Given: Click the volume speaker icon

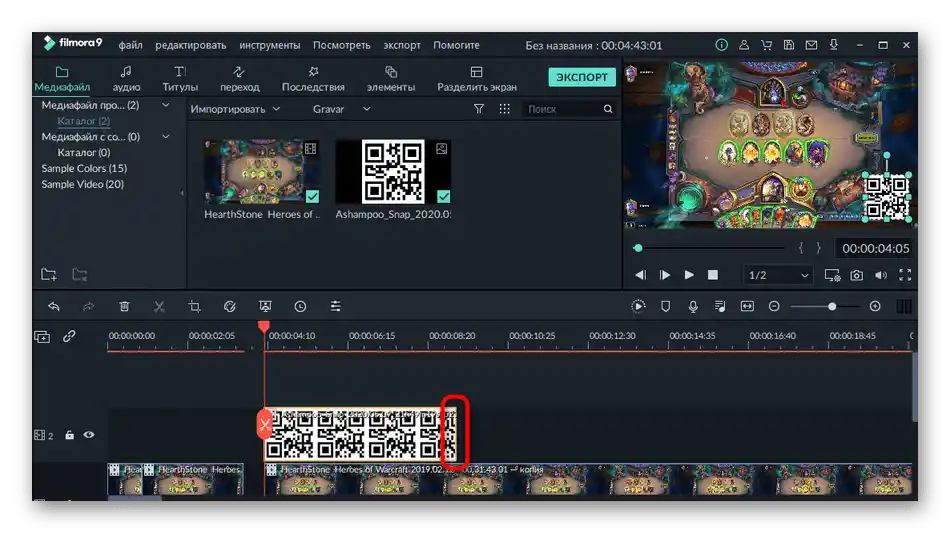Looking at the screenshot, I should 881,275.
